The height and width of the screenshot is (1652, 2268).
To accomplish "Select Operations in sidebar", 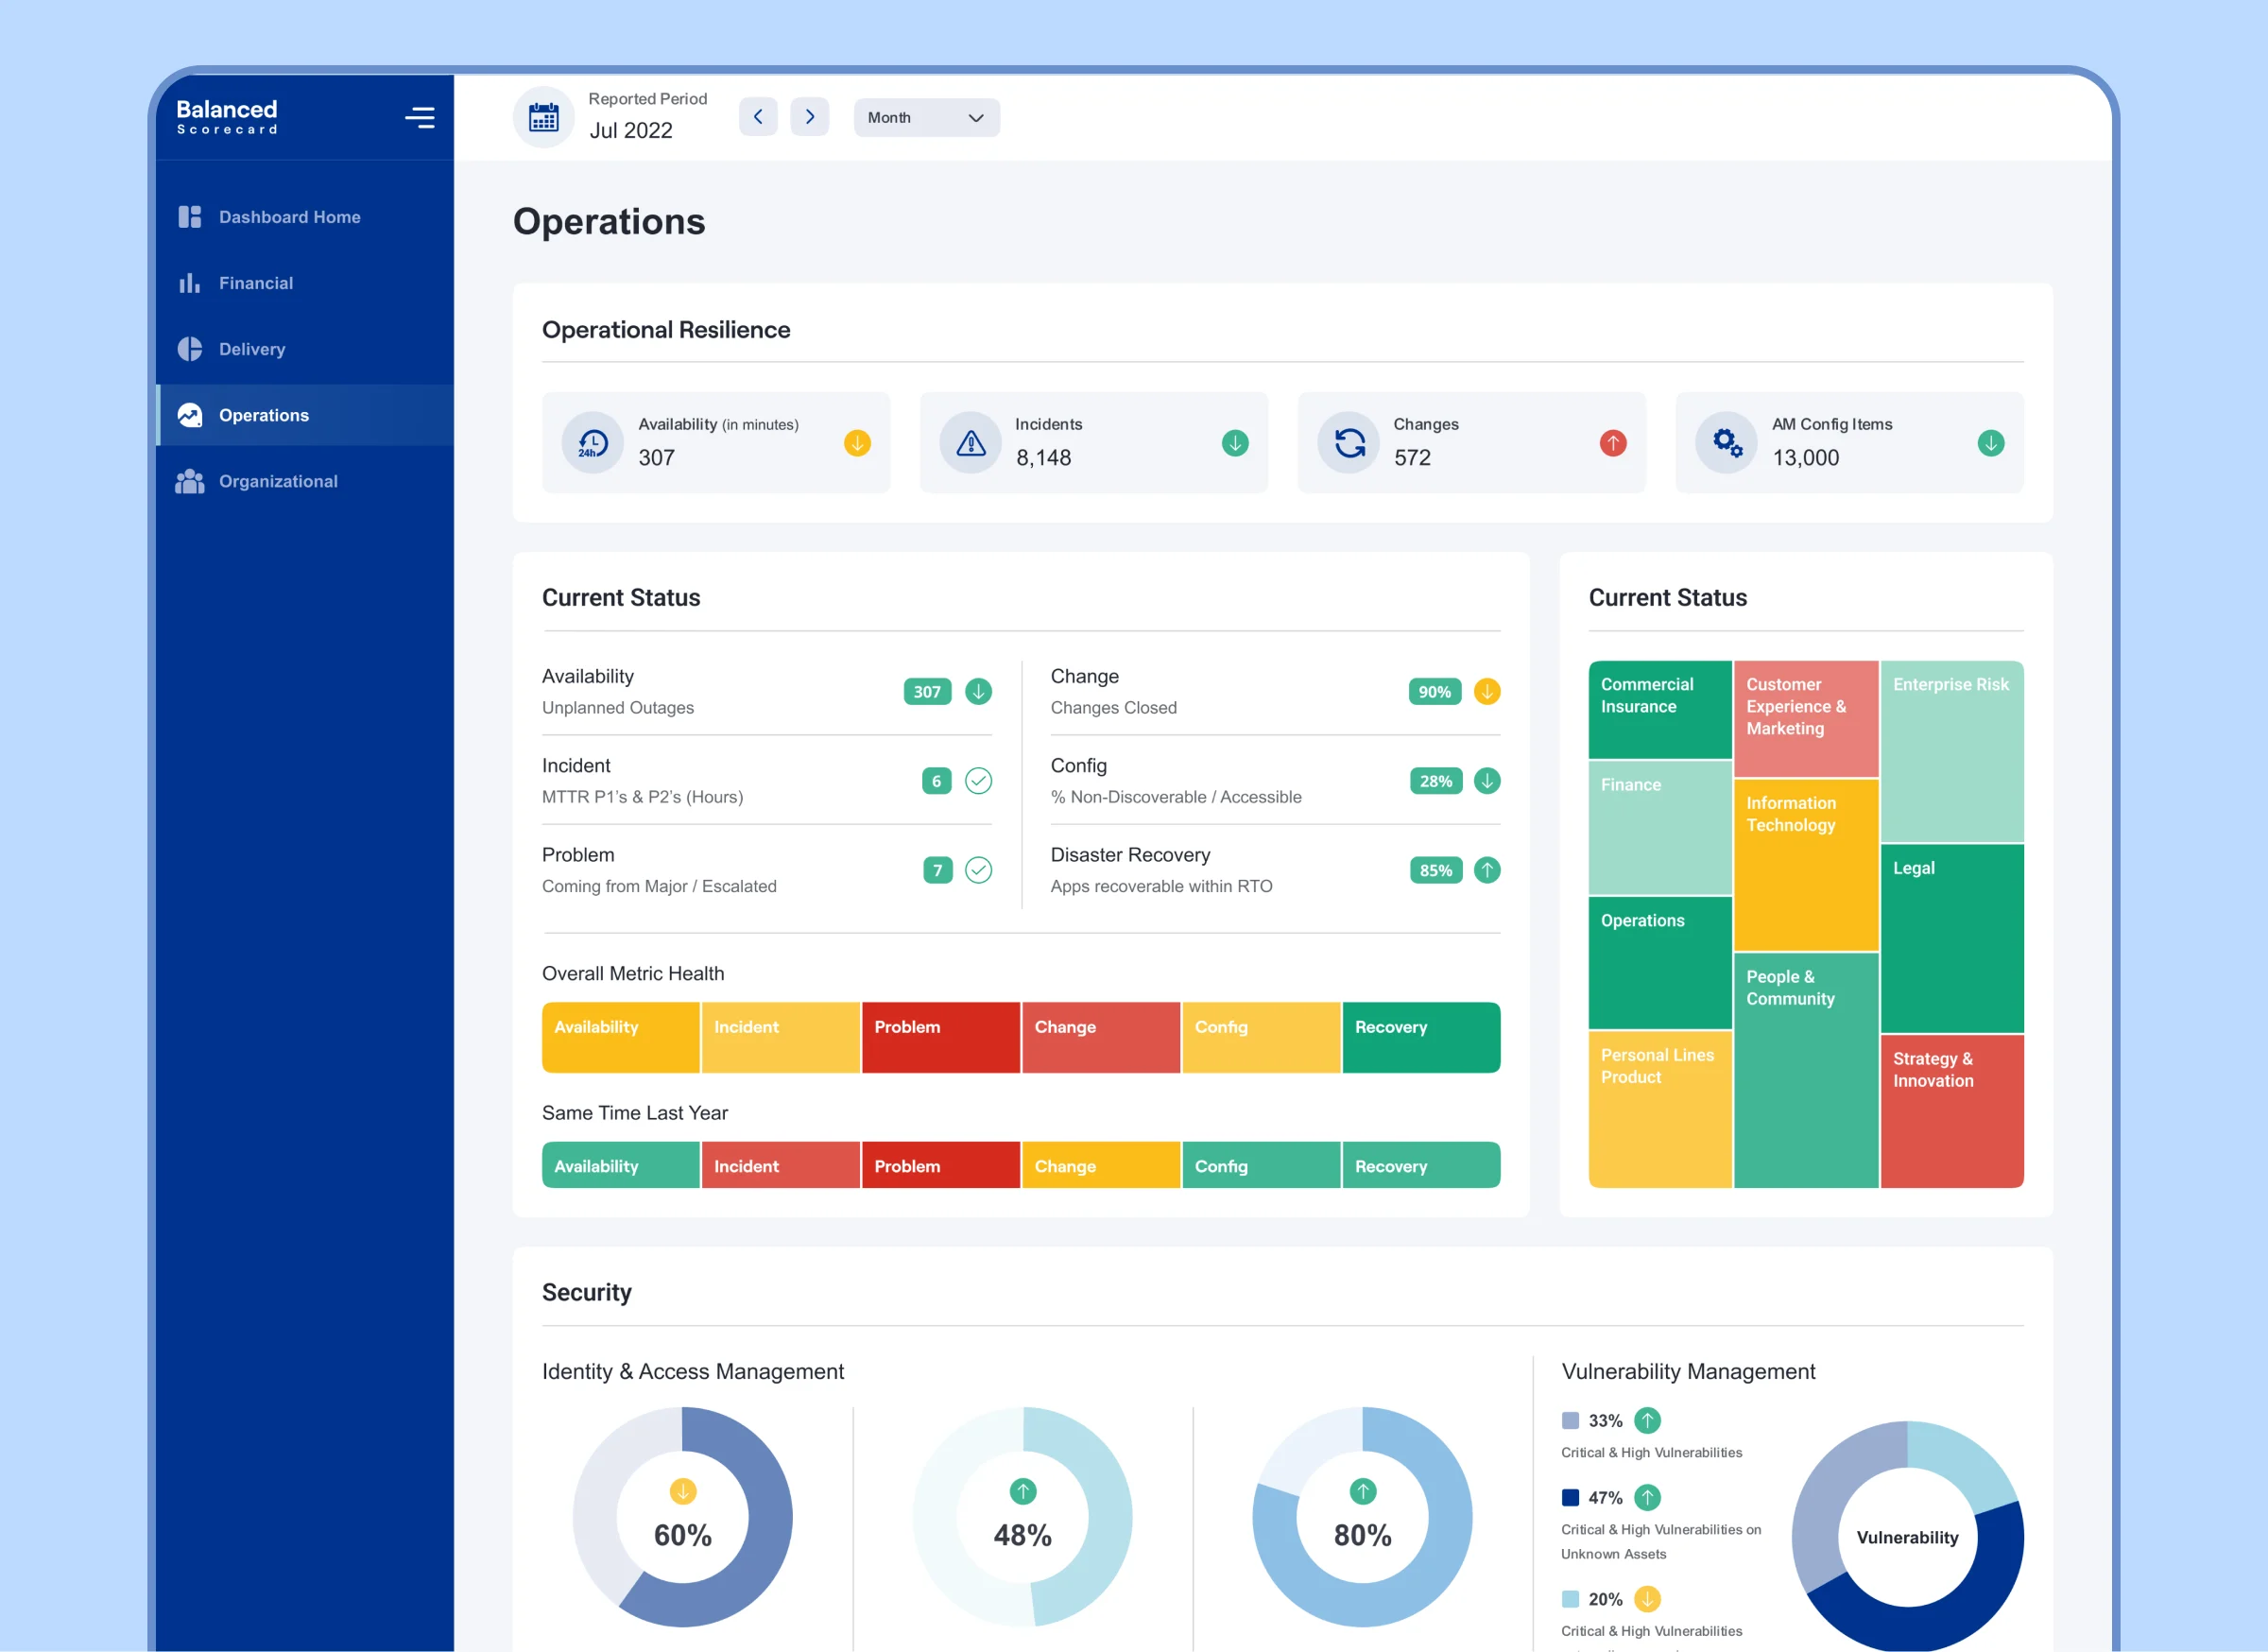I will [305, 415].
